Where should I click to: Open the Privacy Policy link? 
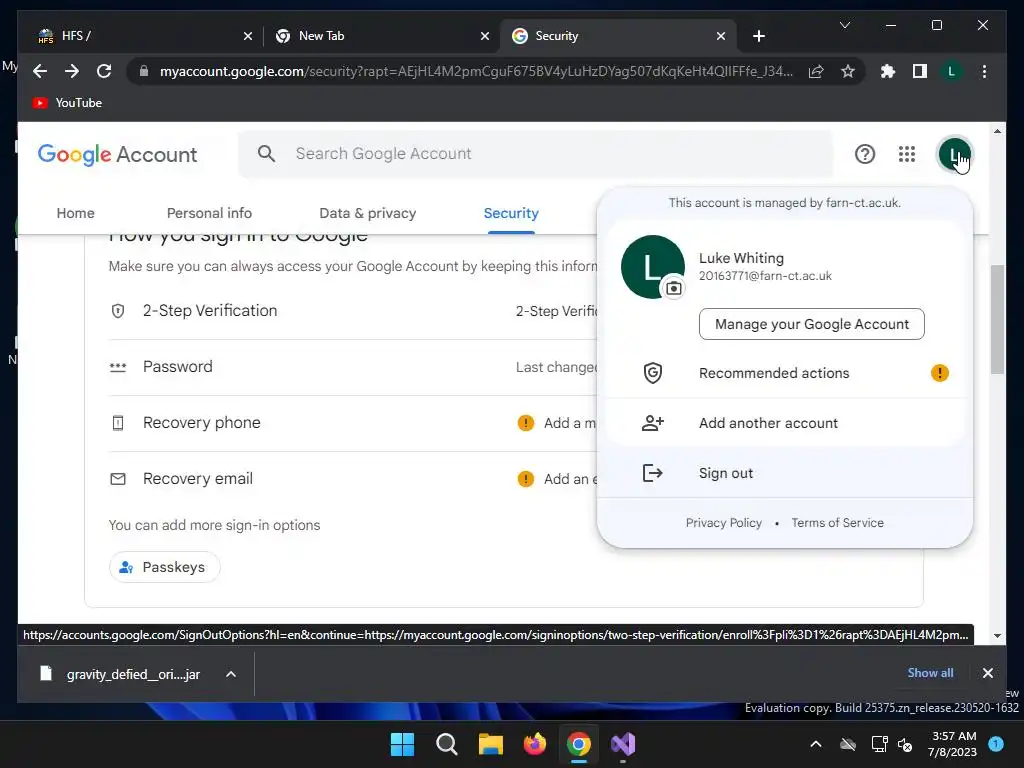(x=724, y=522)
